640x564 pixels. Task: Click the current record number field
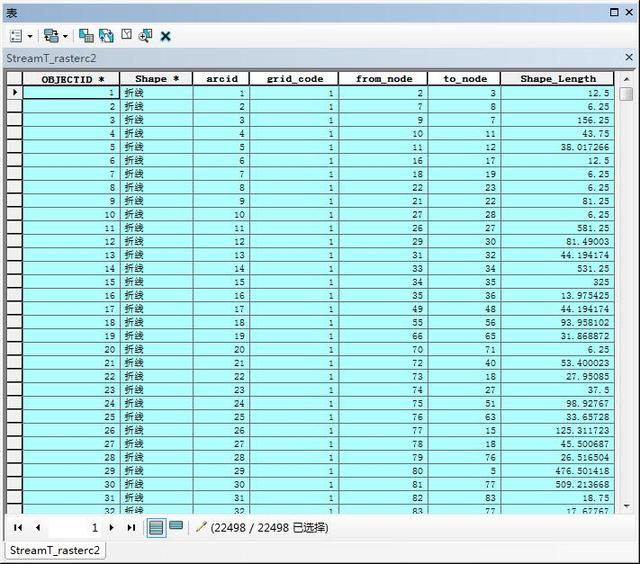coord(74,528)
